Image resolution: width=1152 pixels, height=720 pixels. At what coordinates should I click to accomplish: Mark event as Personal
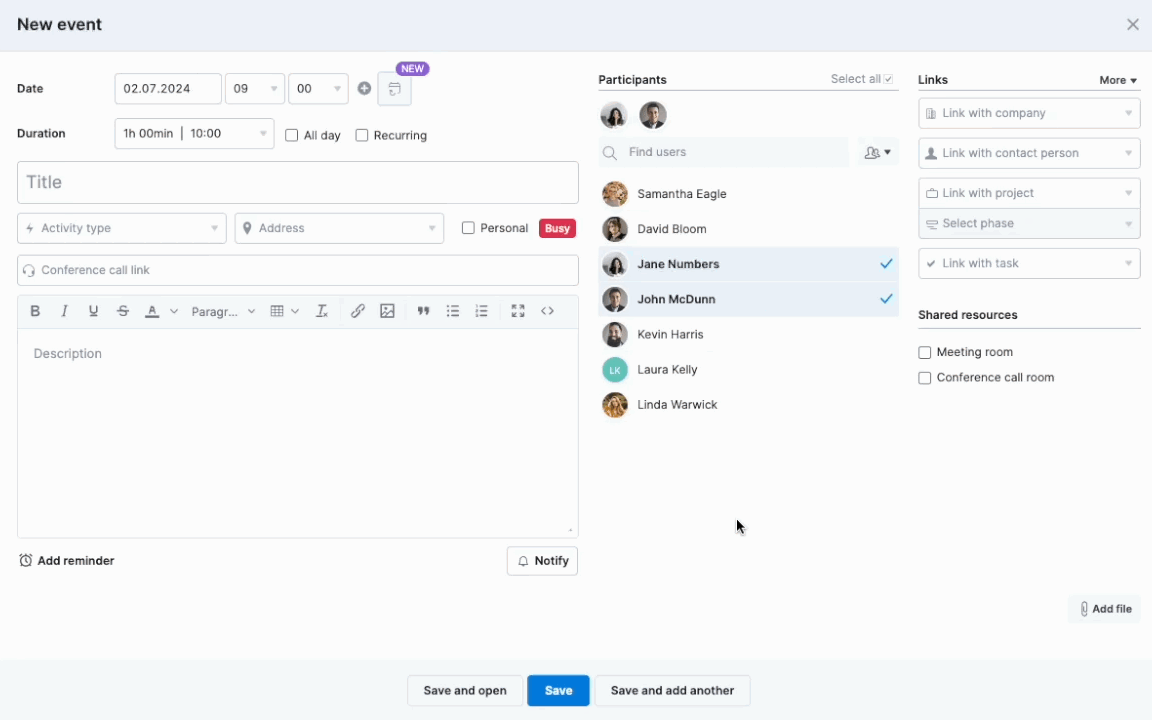pyautogui.click(x=468, y=228)
